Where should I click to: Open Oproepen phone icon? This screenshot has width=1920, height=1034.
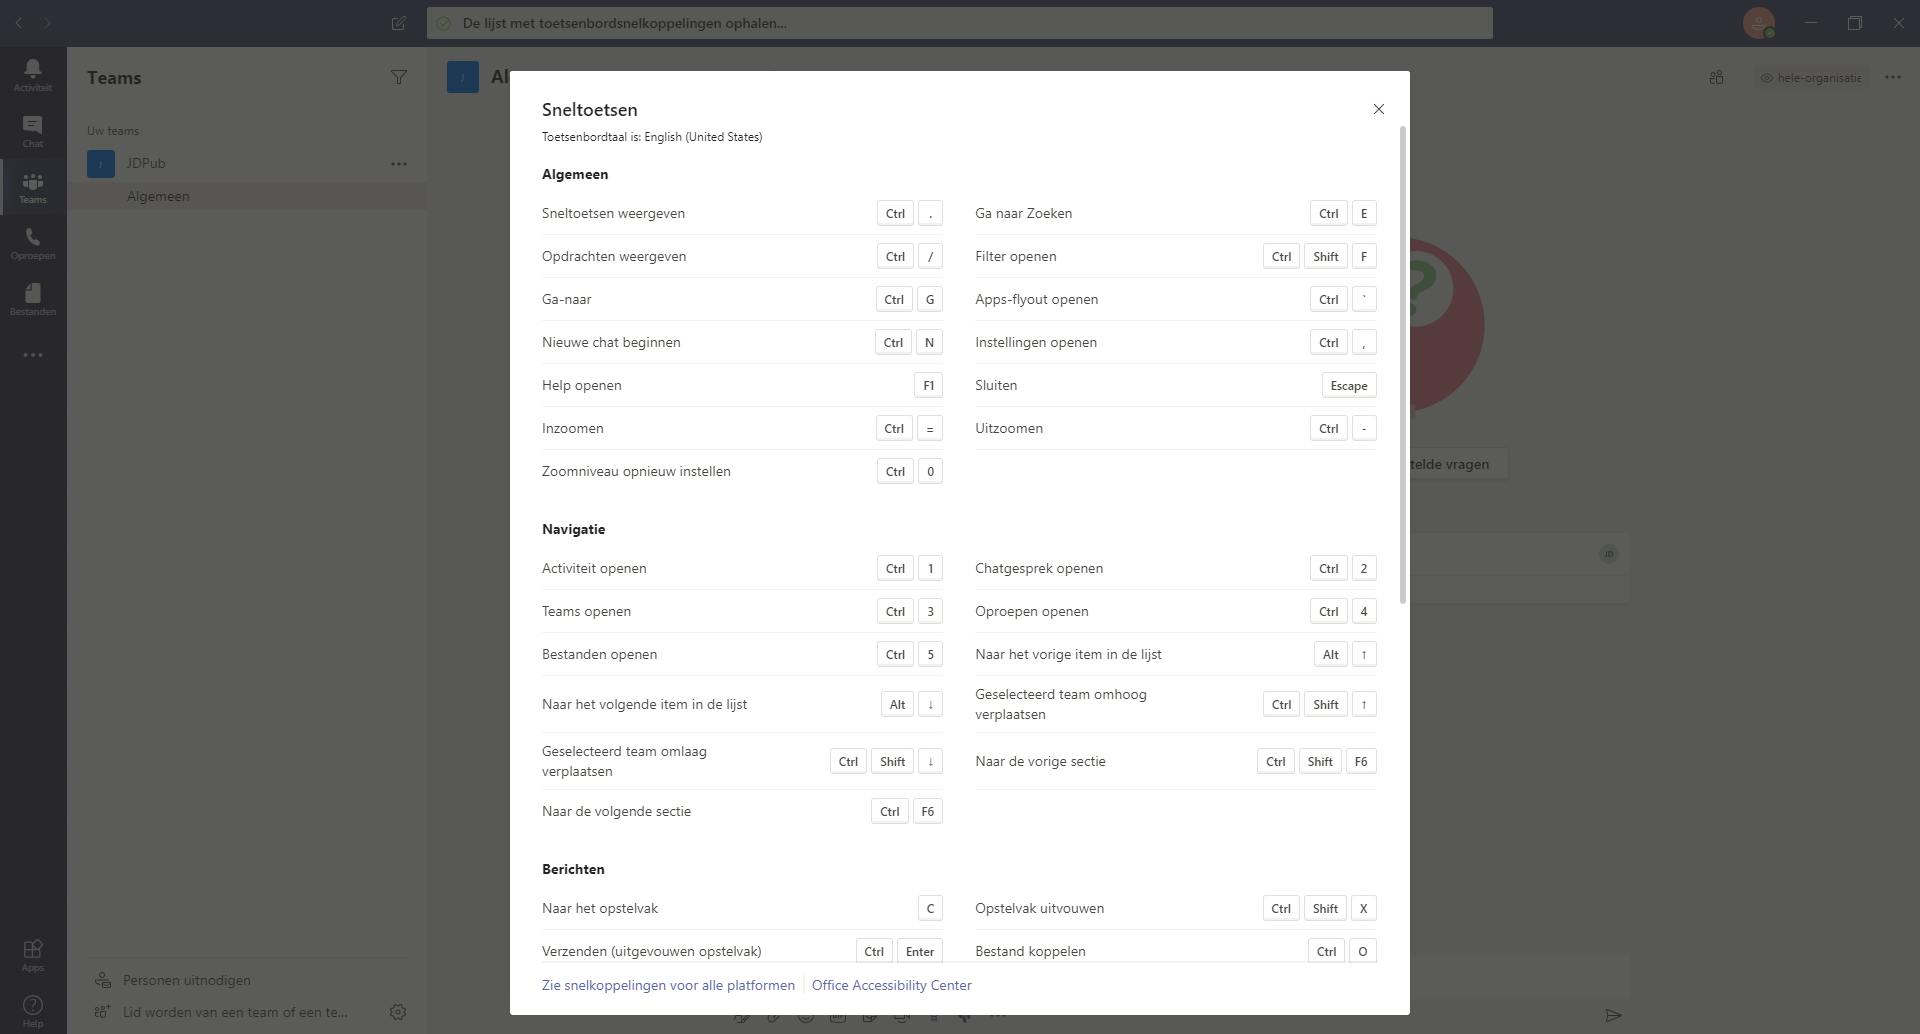pyautogui.click(x=32, y=242)
